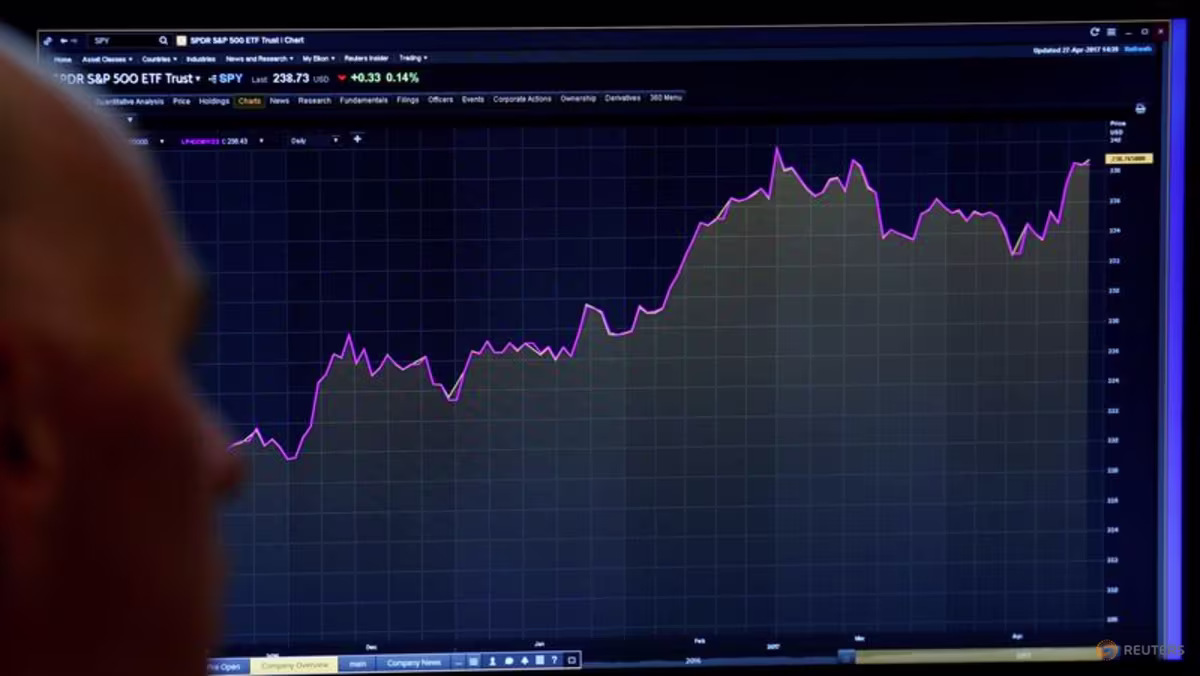Open the Home menu
This screenshot has width=1200, height=676.
(x=63, y=59)
